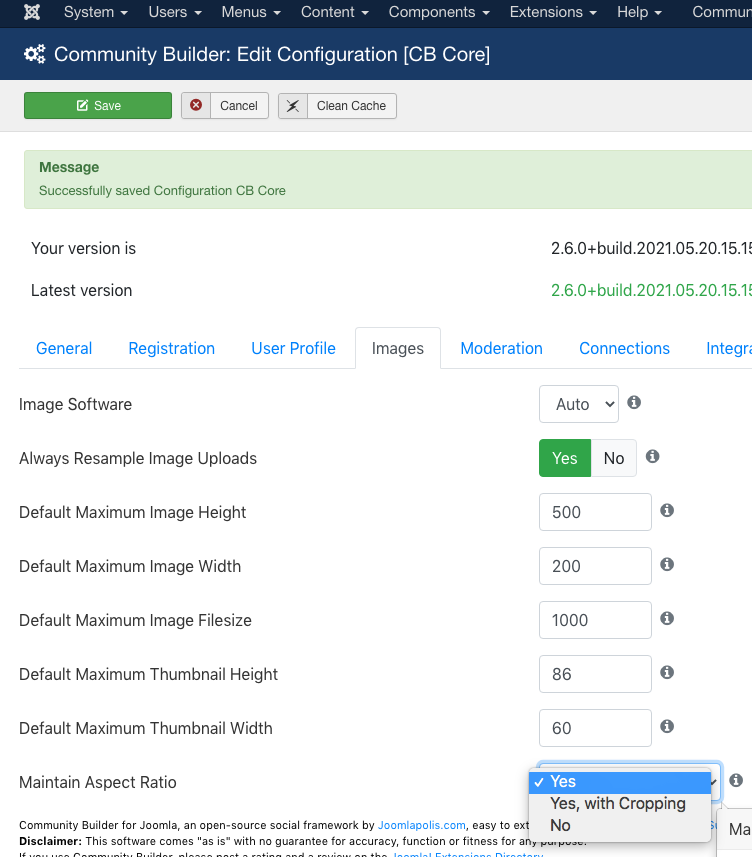Save the configuration
This screenshot has height=857, width=752.
coord(98,105)
